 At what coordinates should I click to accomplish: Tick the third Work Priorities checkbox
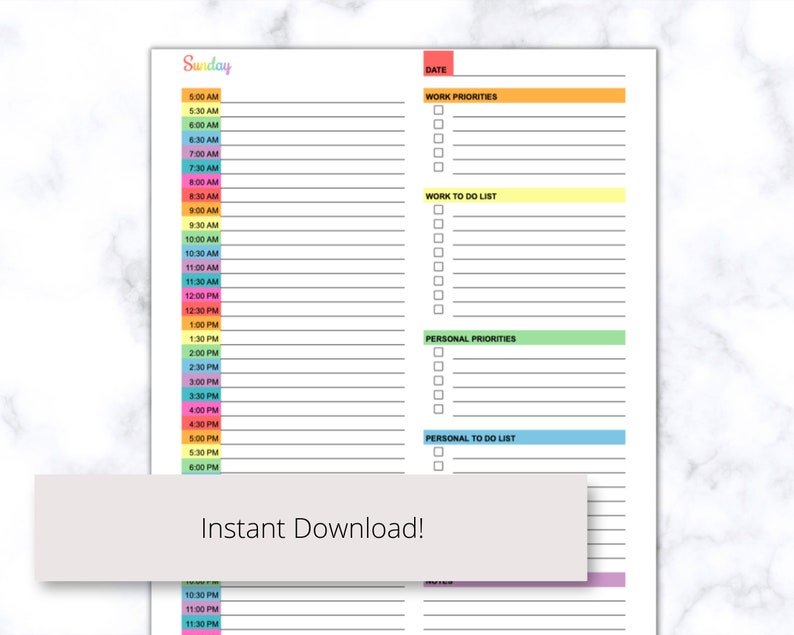coord(439,138)
